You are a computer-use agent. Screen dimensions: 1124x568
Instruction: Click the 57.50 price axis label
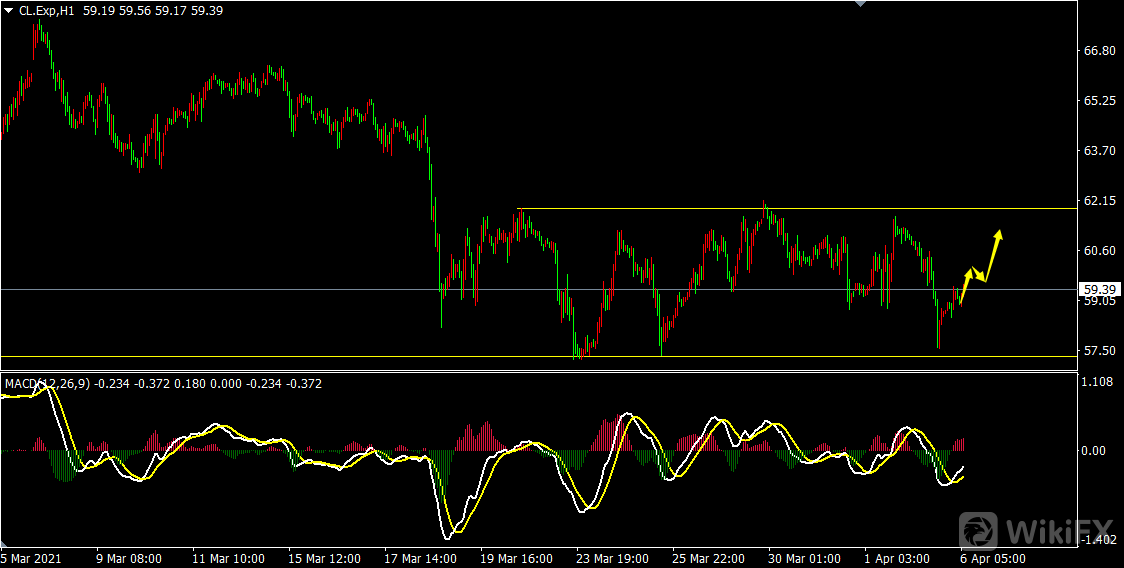tap(1100, 351)
